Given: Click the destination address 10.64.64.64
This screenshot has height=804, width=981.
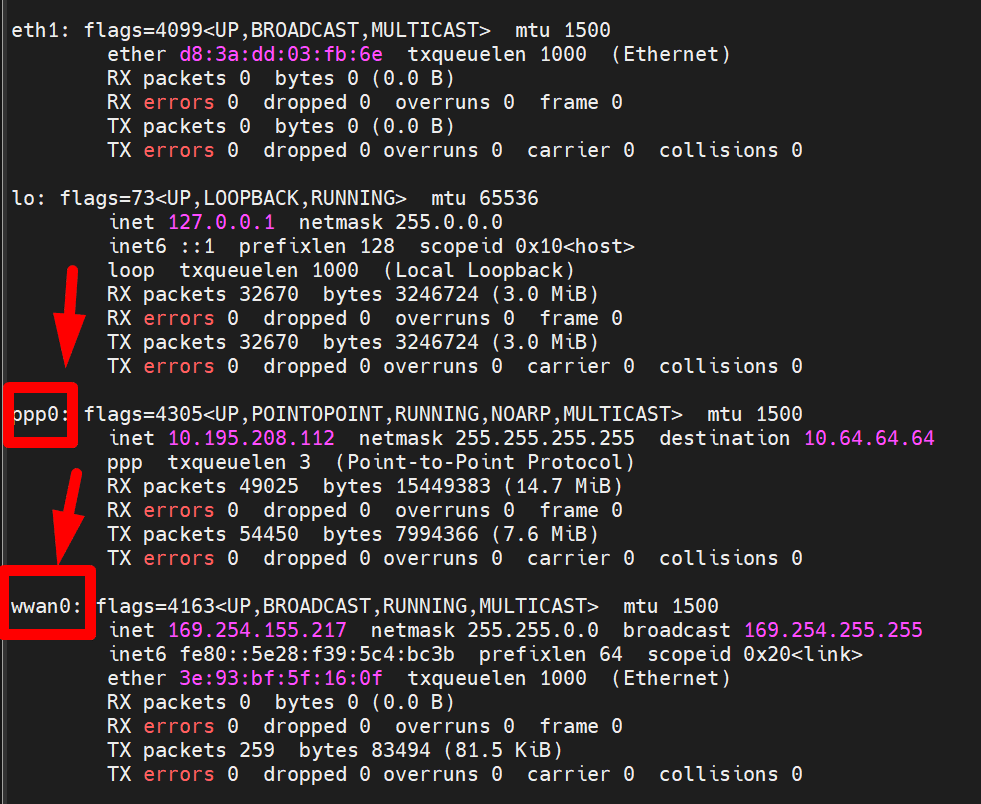Looking at the screenshot, I should point(869,438).
